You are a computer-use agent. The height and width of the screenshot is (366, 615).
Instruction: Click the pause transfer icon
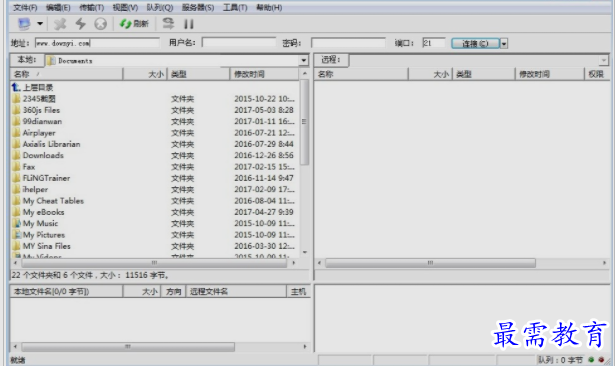(189, 24)
